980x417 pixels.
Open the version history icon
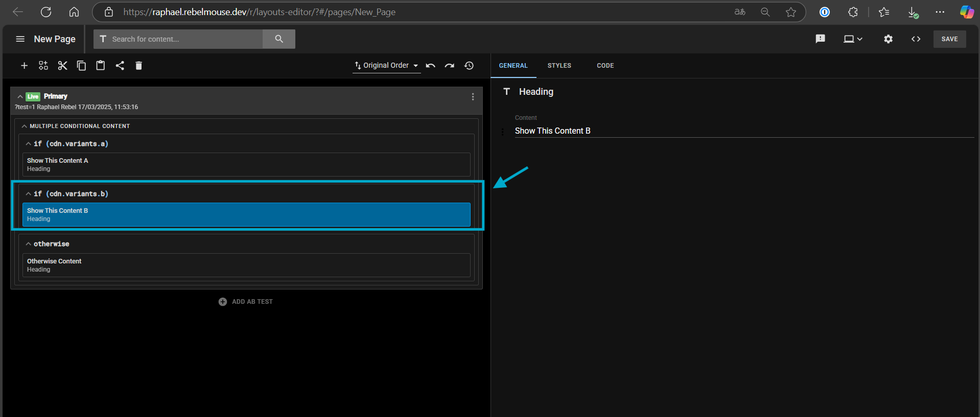[x=469, y=65]
